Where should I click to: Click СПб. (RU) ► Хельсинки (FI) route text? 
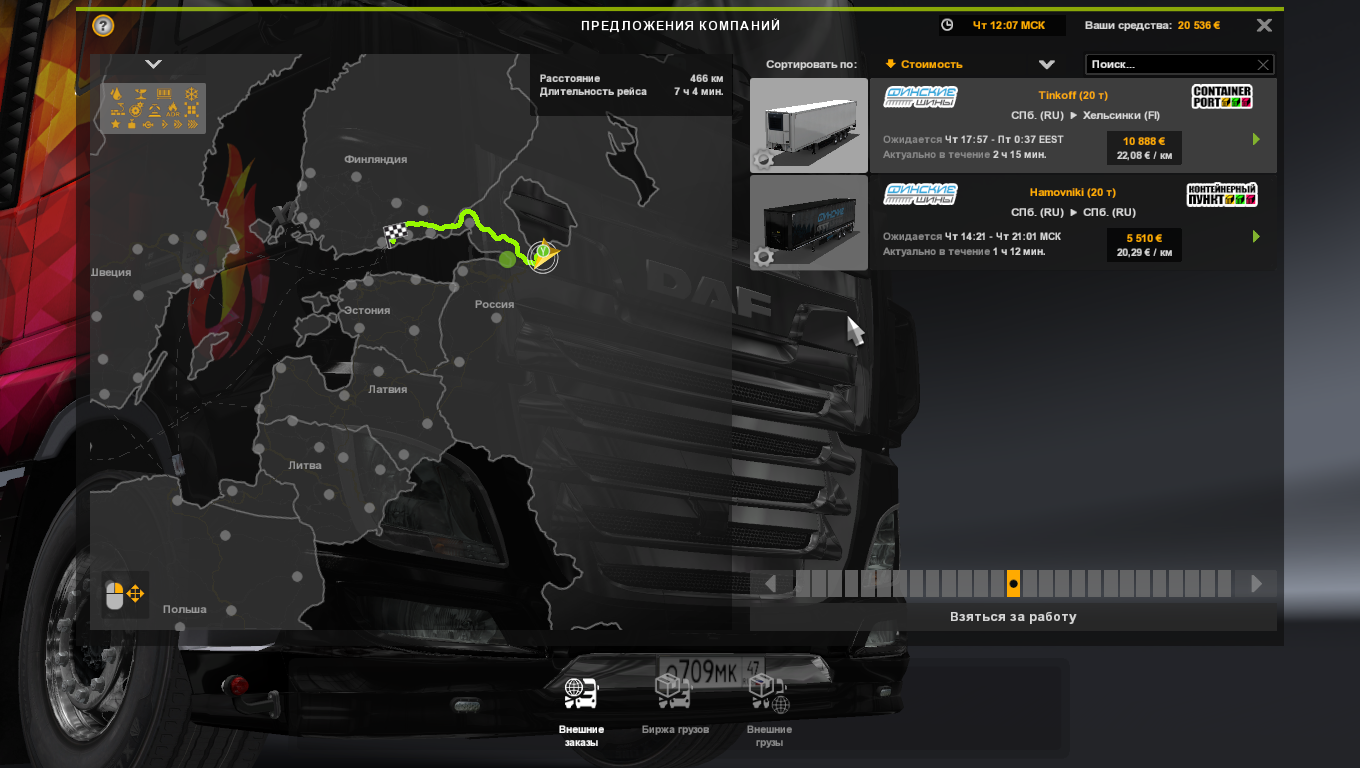(x=1085, y=115)
